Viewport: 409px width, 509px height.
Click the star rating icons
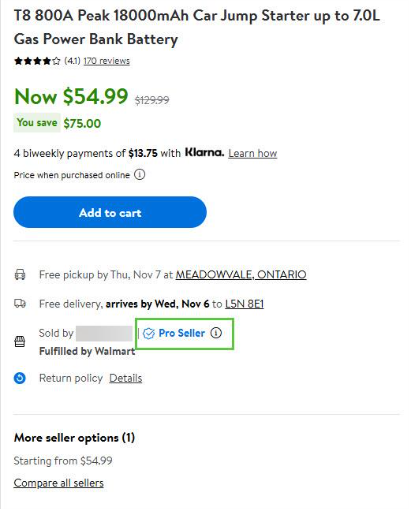(x=37, y=61)
